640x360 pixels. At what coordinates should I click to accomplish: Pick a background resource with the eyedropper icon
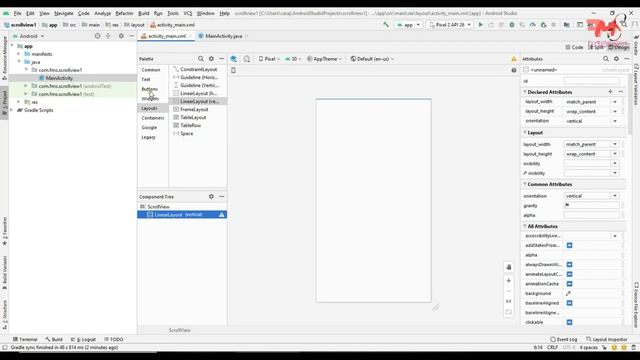click(x=568, y=293)
